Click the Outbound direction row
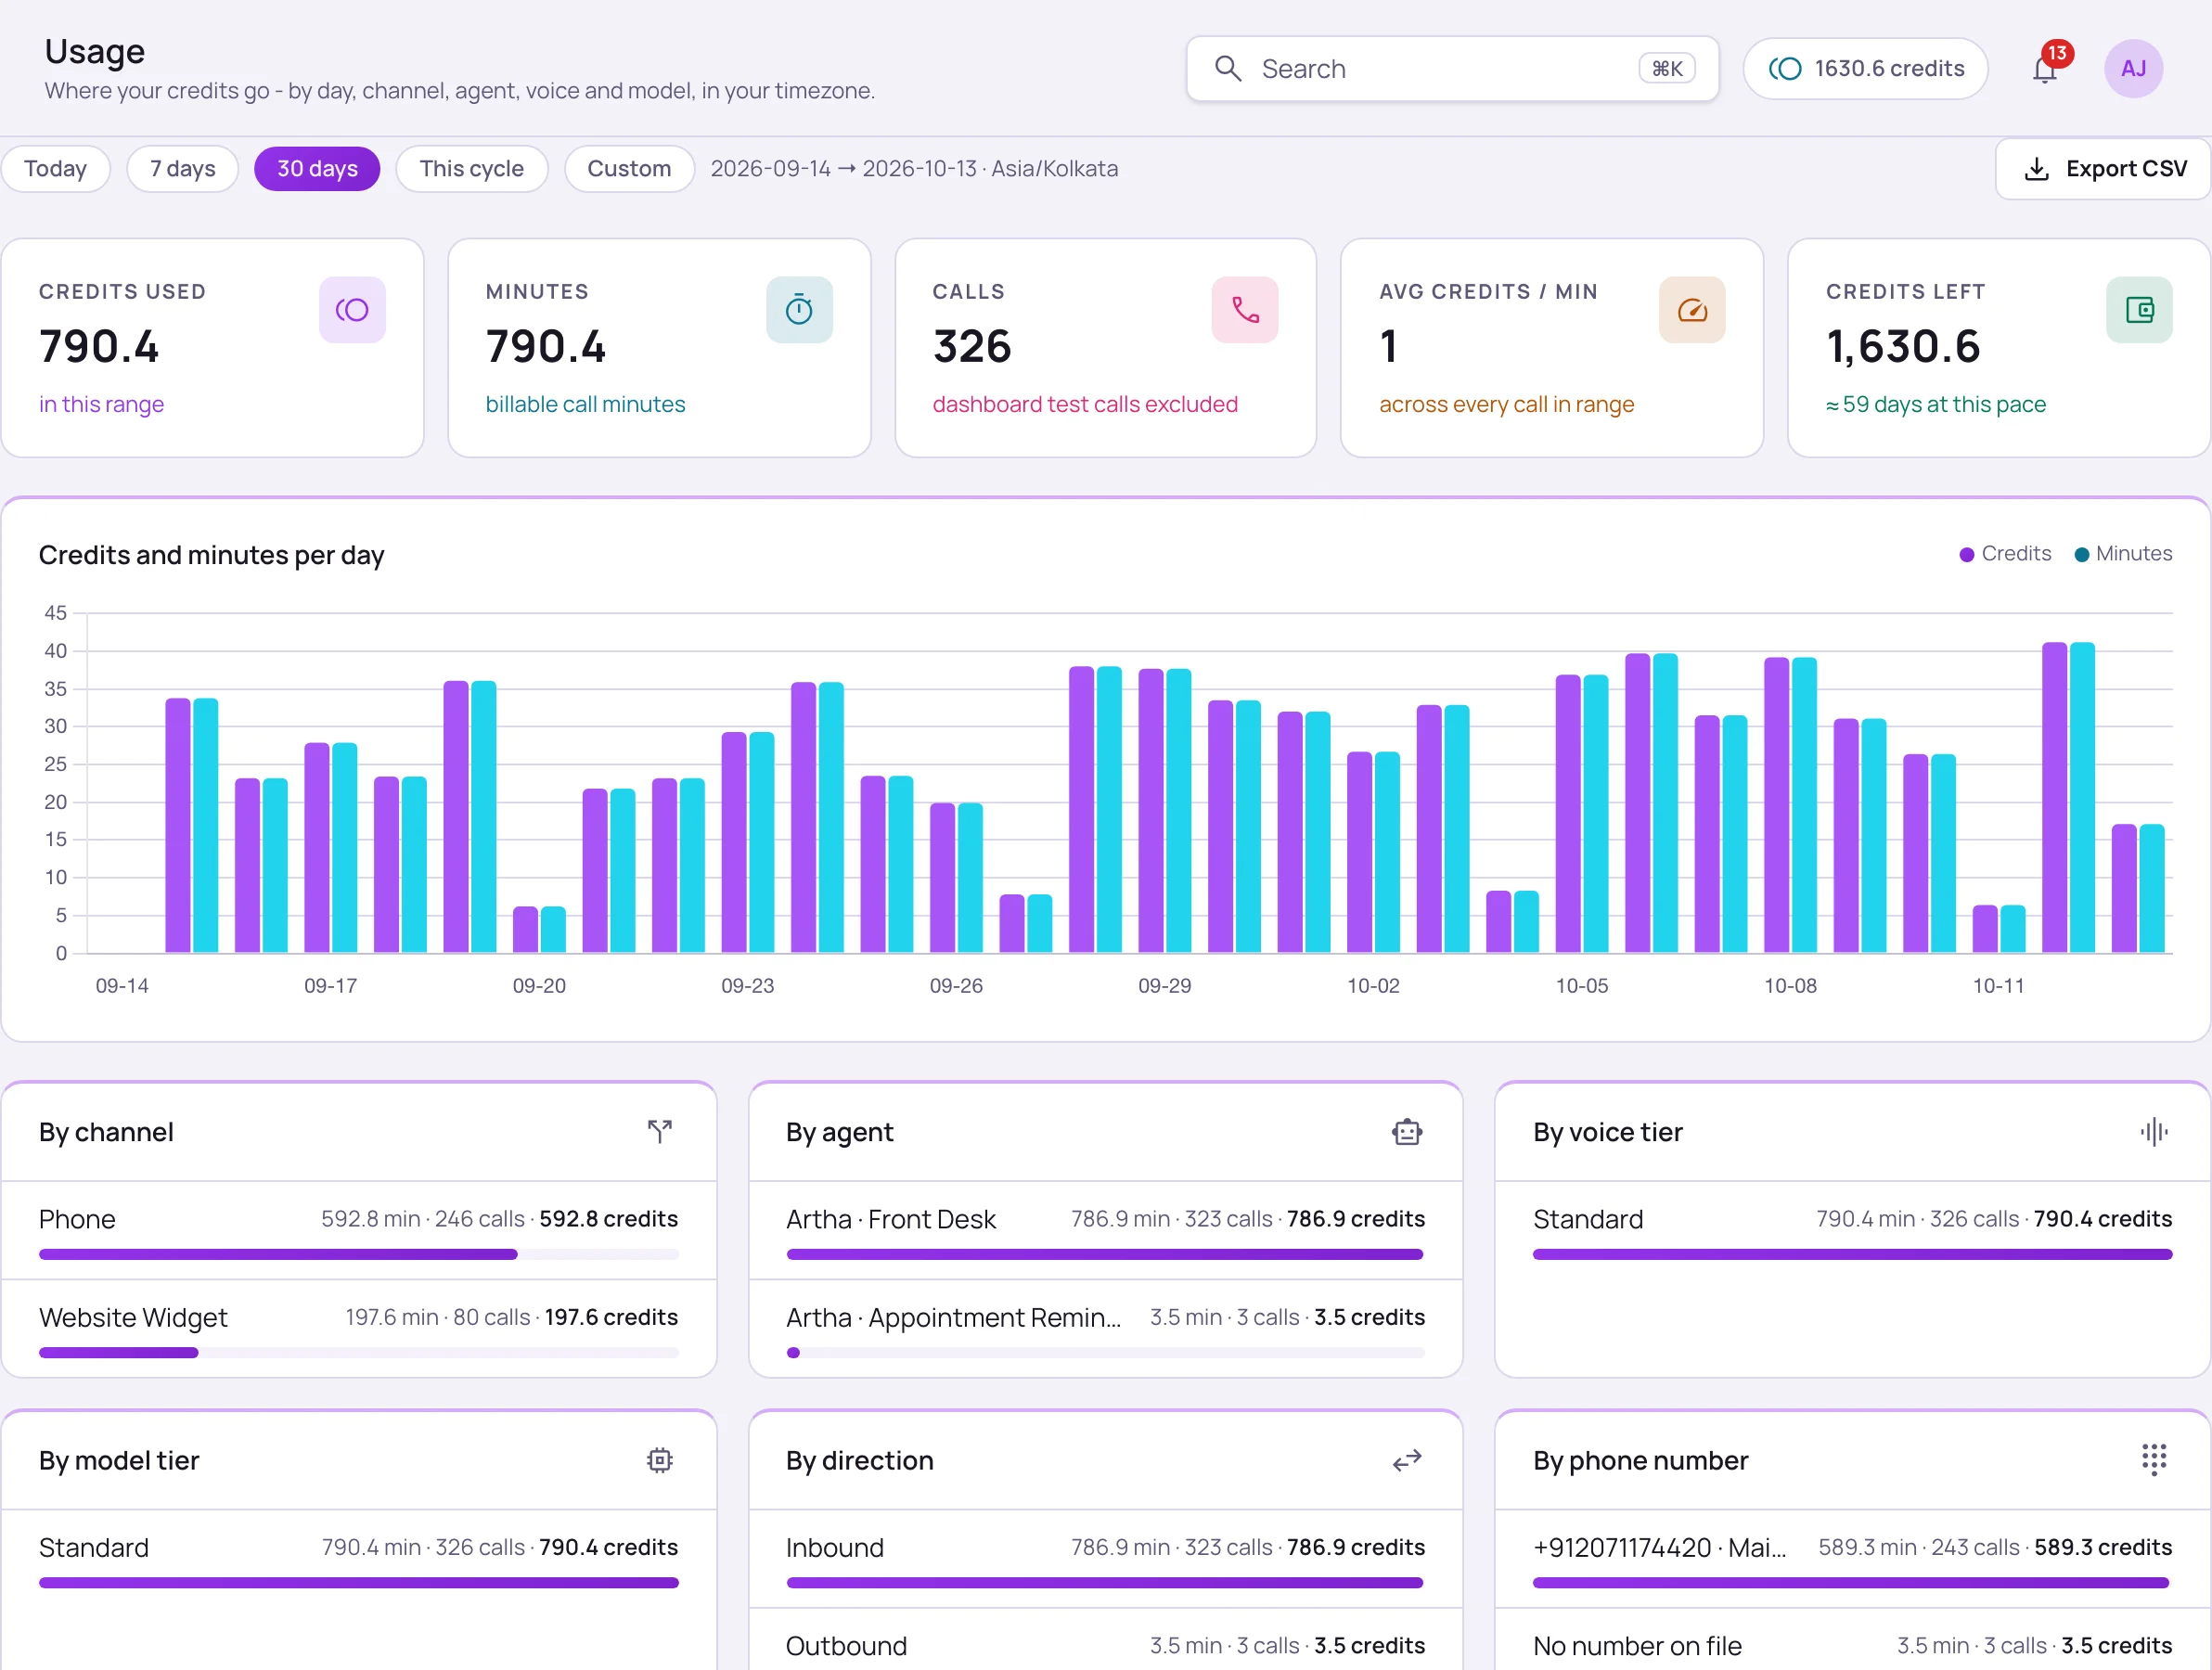Image resolution: width=2212 pixels, height=1670 pixels. click(1105, 1640)
